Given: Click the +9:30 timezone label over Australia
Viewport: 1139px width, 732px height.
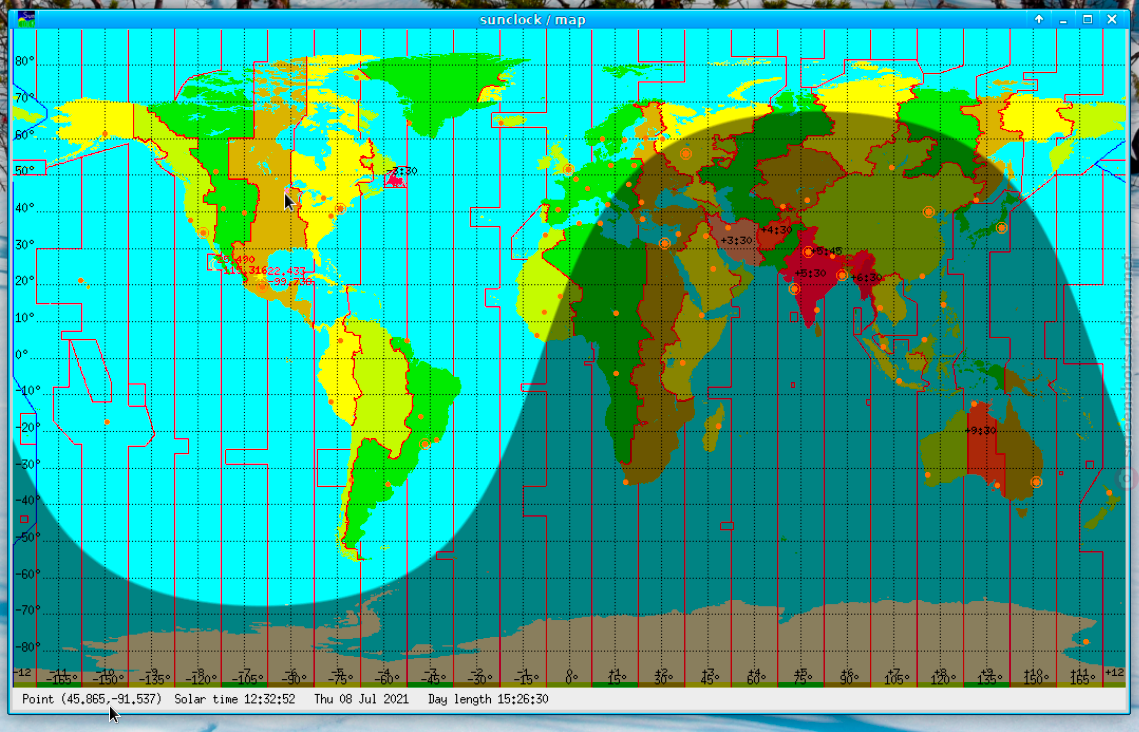Looking at the screenshot, I should click(x=981, y=431).
